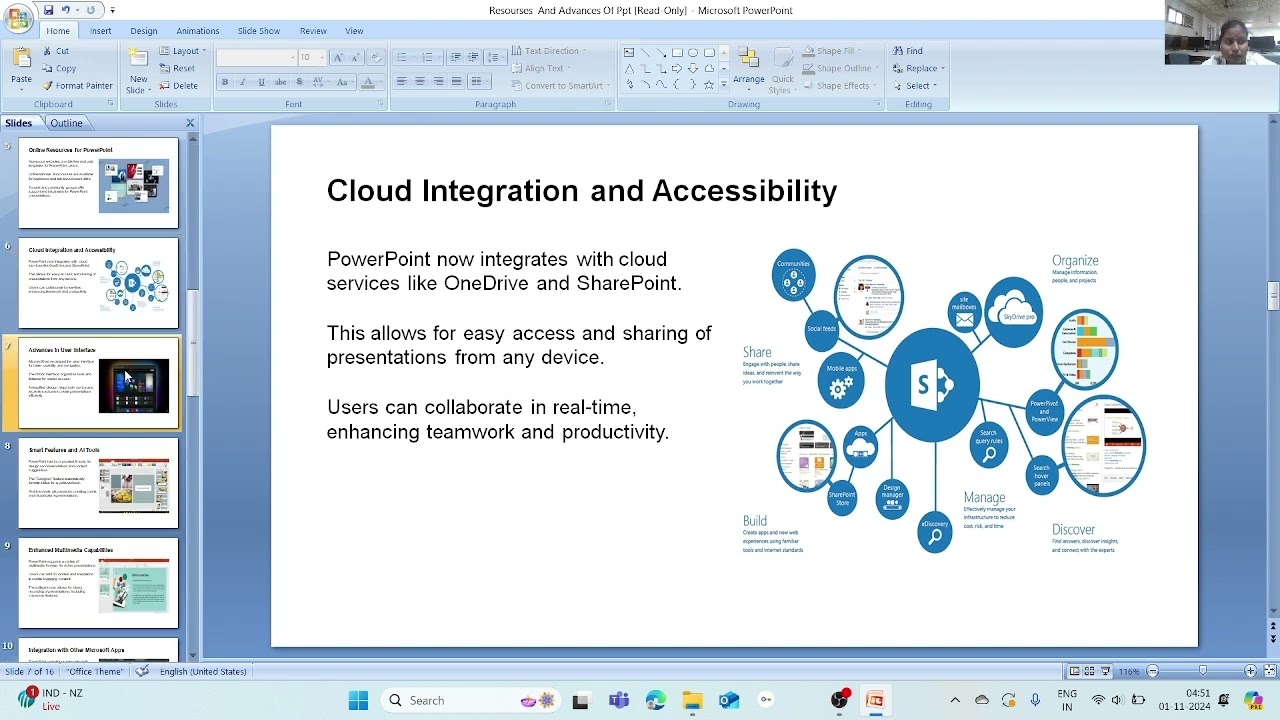Open the View ribbon tab
This screenshot has height=720, width=1280.
354,31
